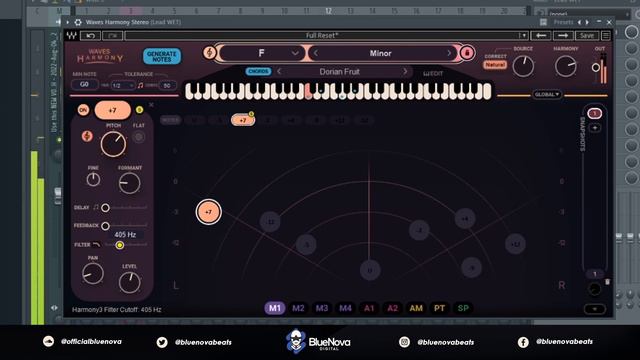Open the Waves hamburger menu

[x=606, y=36]
